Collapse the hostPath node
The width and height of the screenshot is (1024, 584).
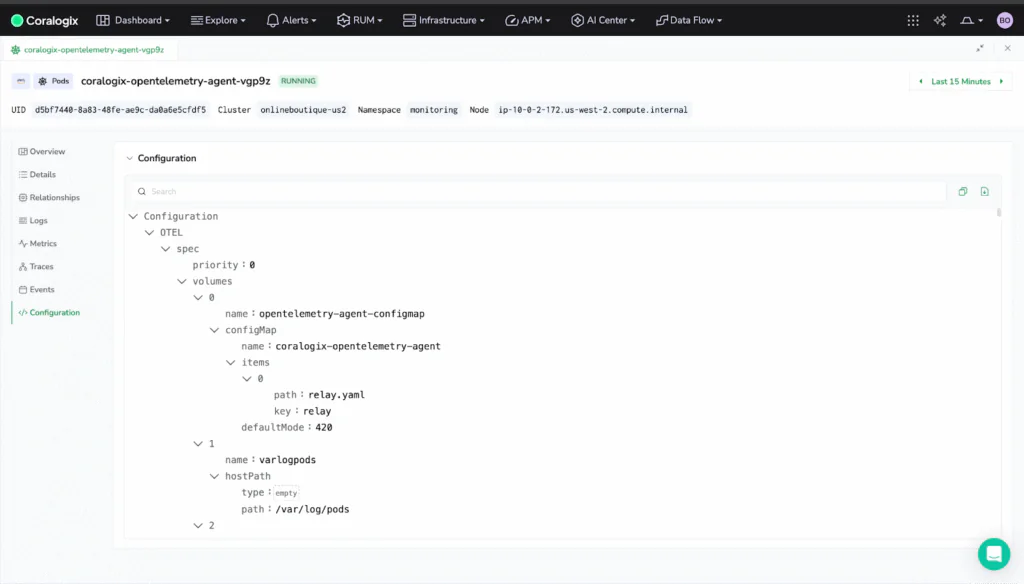pyautogui.click(x=214, y=477)
